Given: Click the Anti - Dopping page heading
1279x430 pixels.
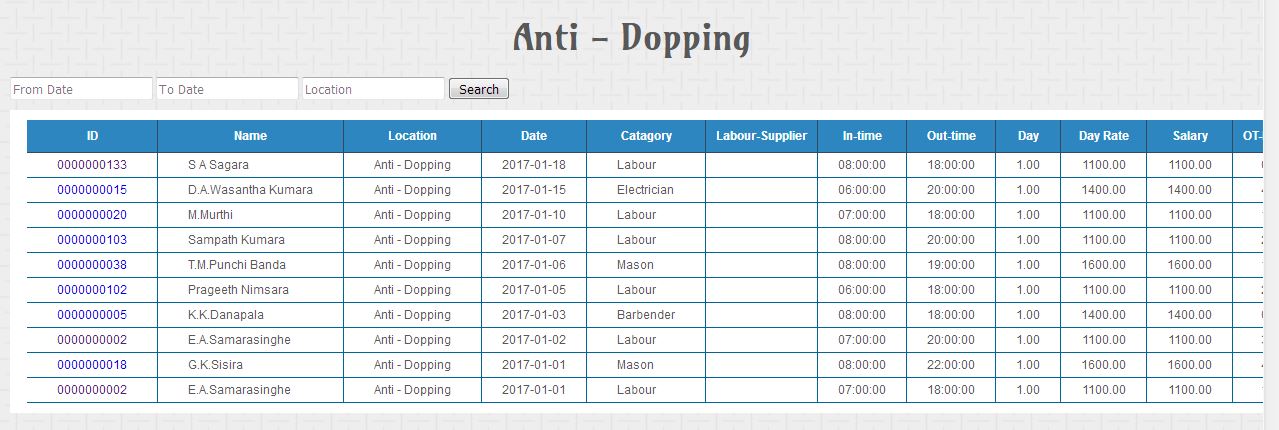Looking at the screenshot, I should 631,39.
